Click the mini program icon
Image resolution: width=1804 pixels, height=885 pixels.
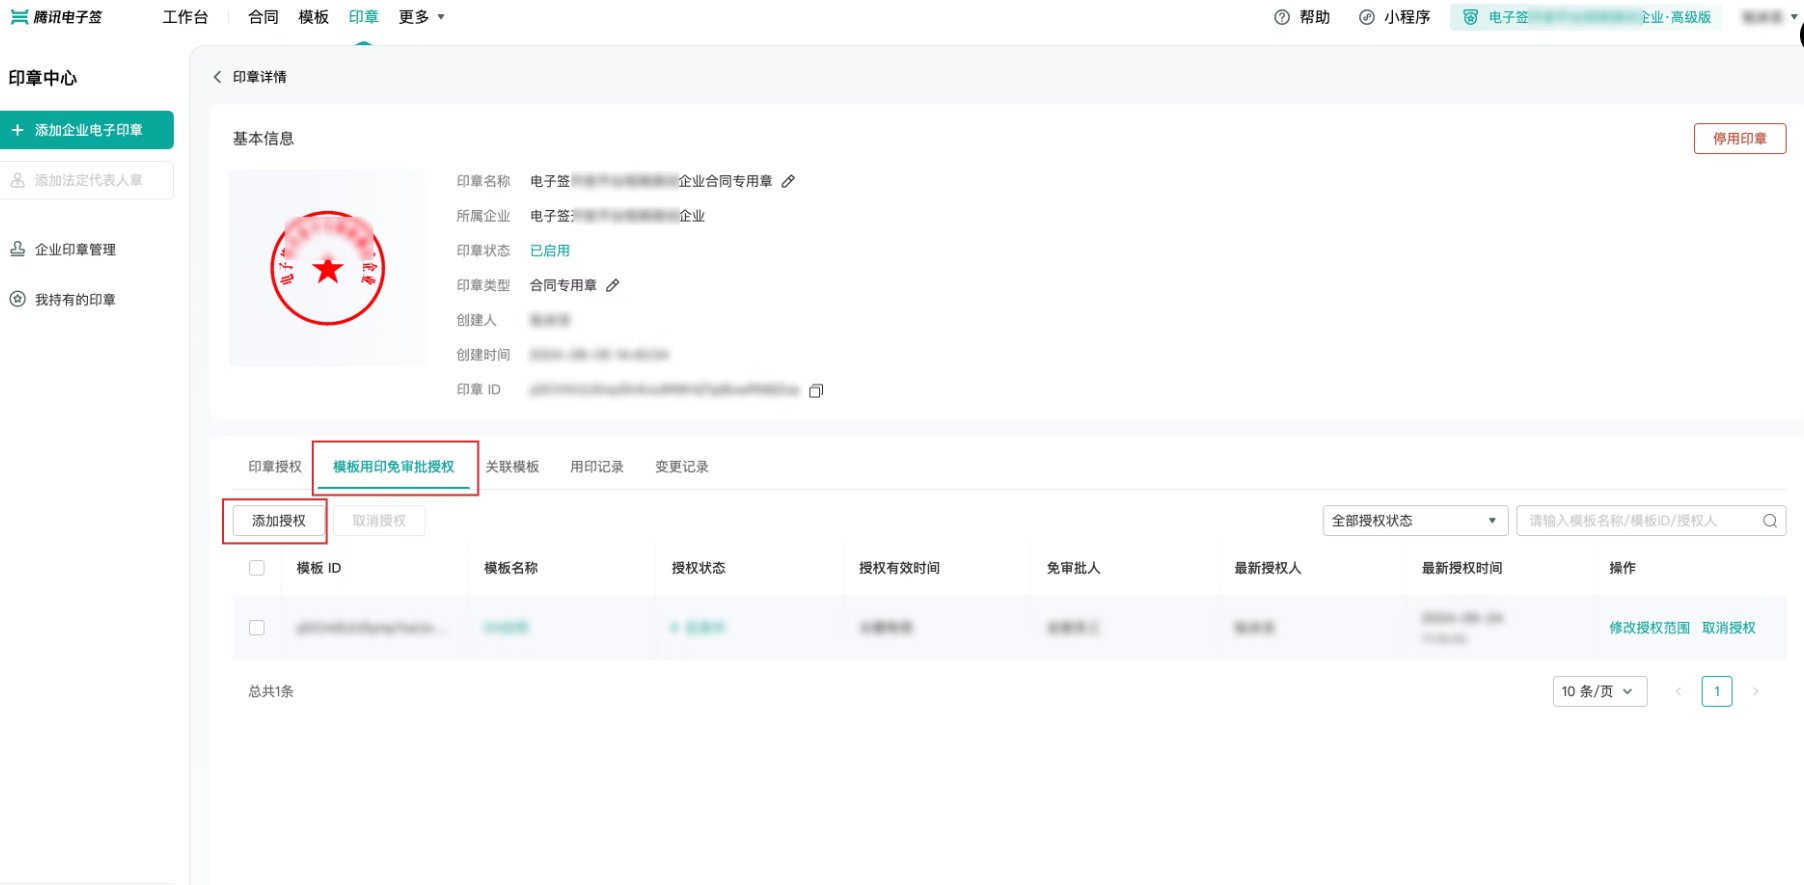1367,17
